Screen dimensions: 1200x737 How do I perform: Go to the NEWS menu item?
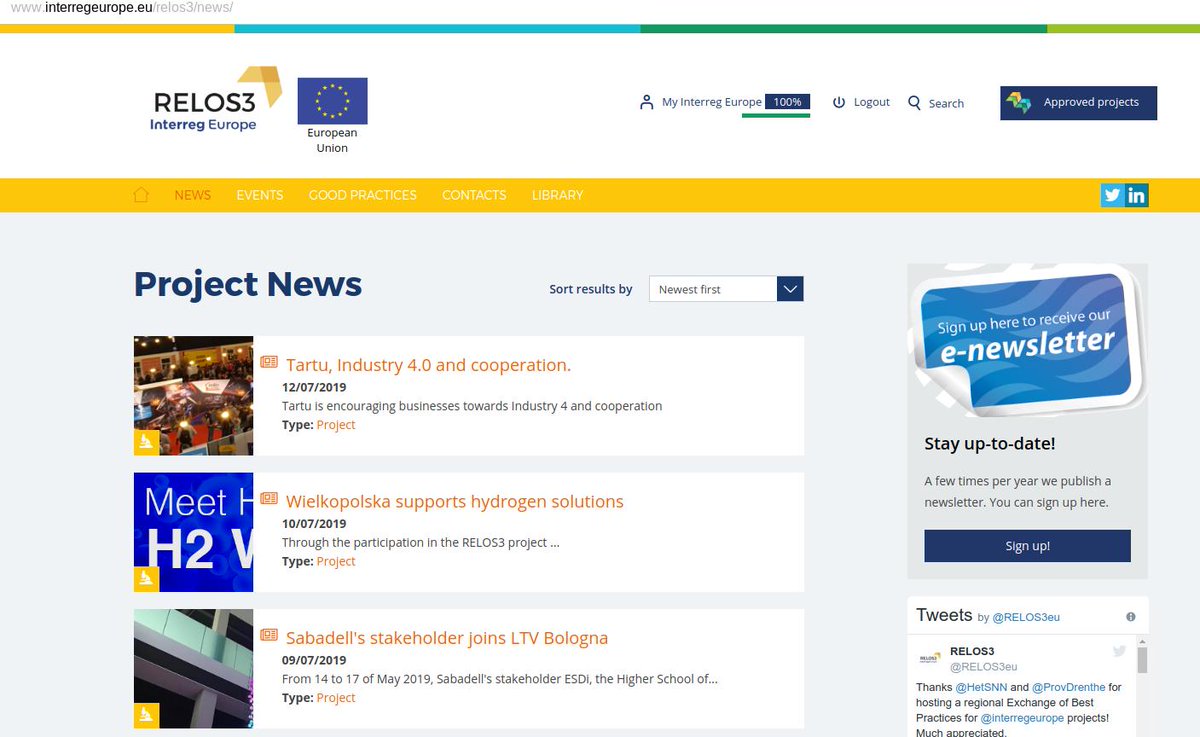pyautogui.click(x=193, y=195)
